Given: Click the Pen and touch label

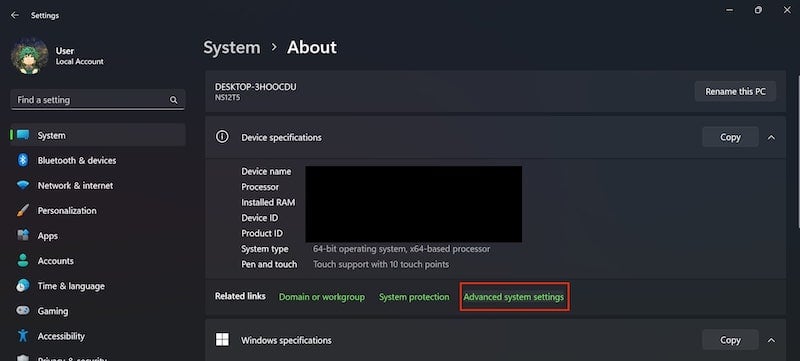Looking at the screenshot, I should [x=269, y=264].
